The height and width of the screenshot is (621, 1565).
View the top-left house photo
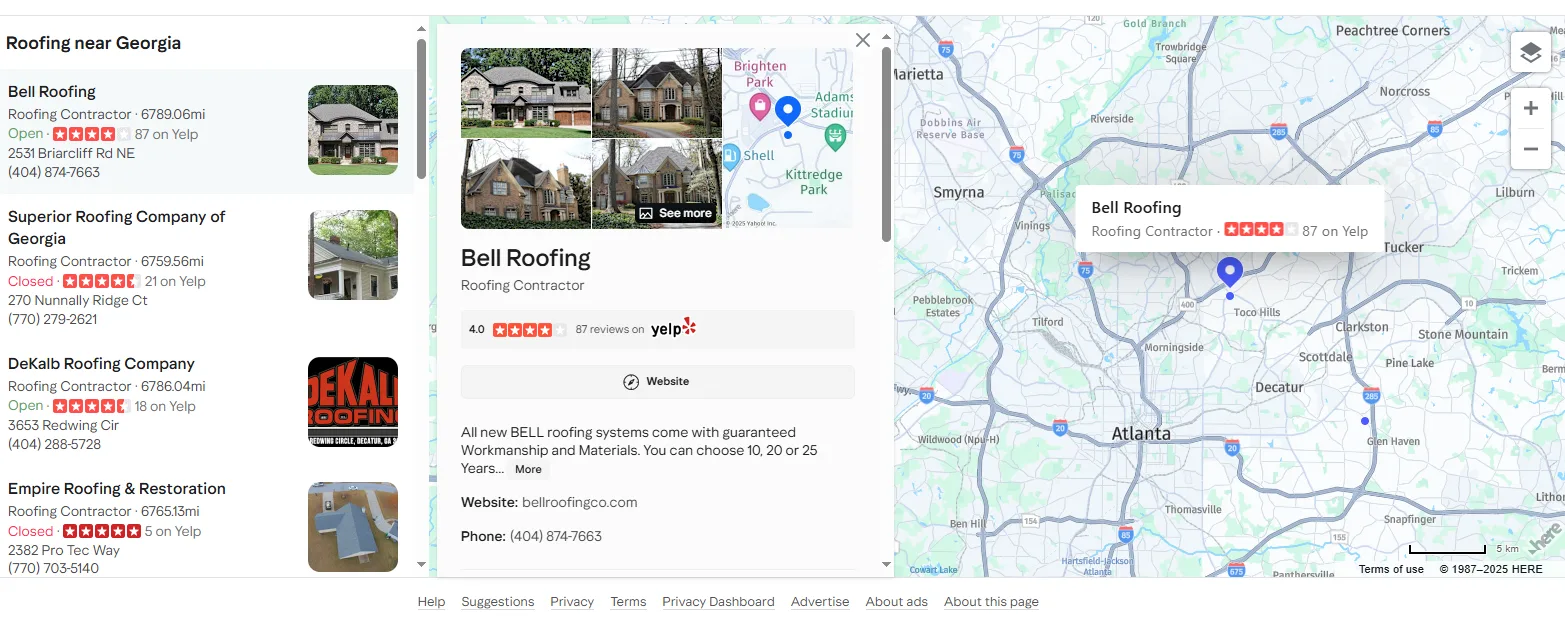click(x=526, y=93)
